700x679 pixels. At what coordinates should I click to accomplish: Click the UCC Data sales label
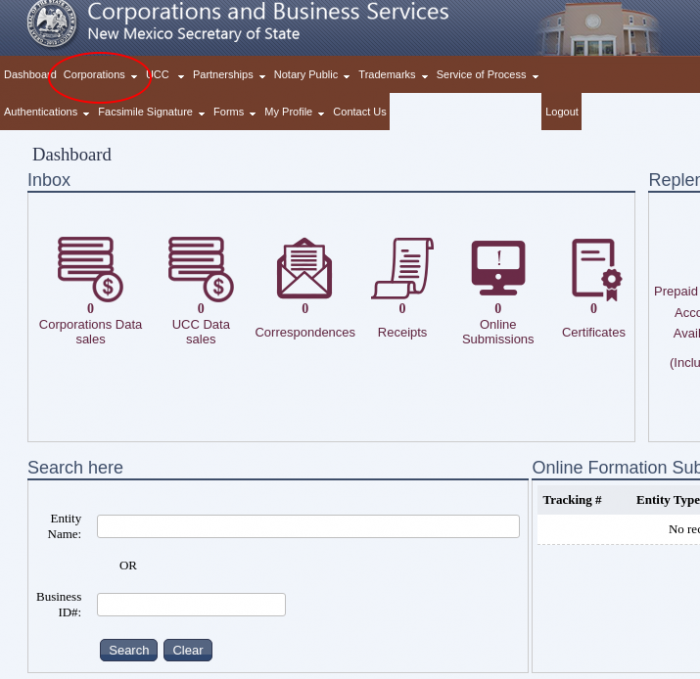point(201,332)
